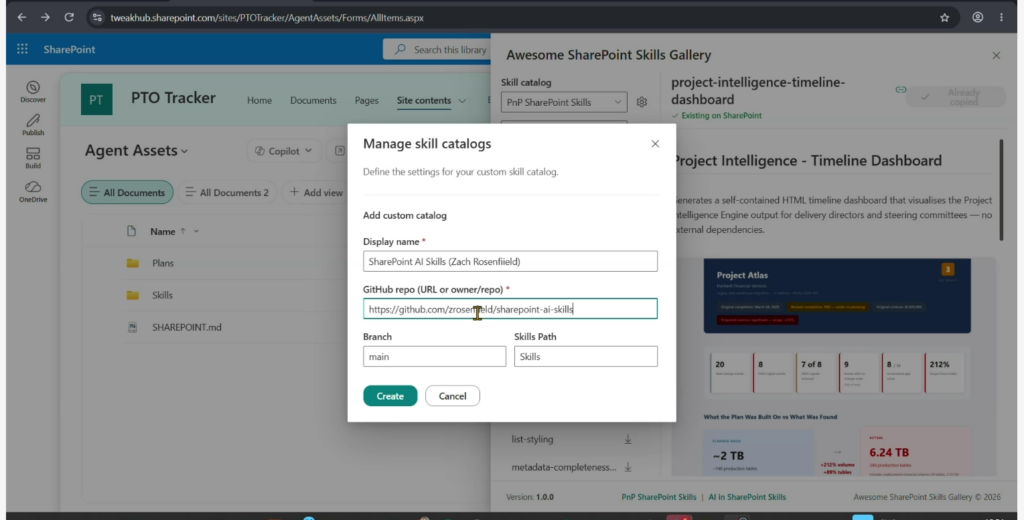Select the list-styling skill entry
This screenshot has height=520, width=1024.
pos(532,439)
